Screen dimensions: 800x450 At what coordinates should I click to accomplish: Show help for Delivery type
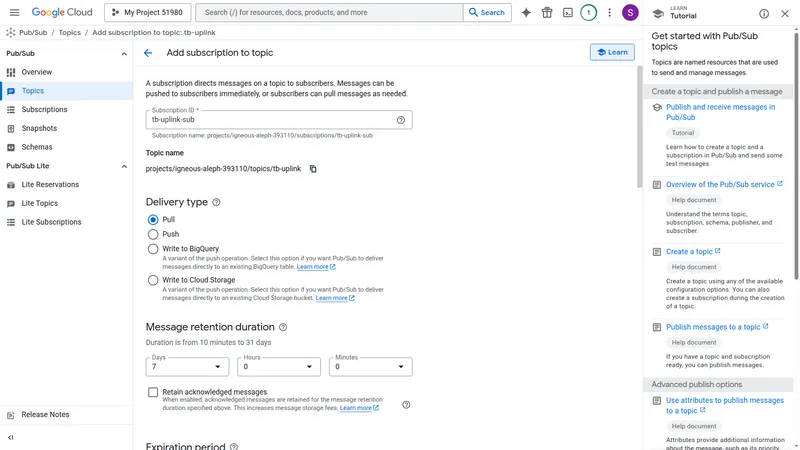(216, 203)
